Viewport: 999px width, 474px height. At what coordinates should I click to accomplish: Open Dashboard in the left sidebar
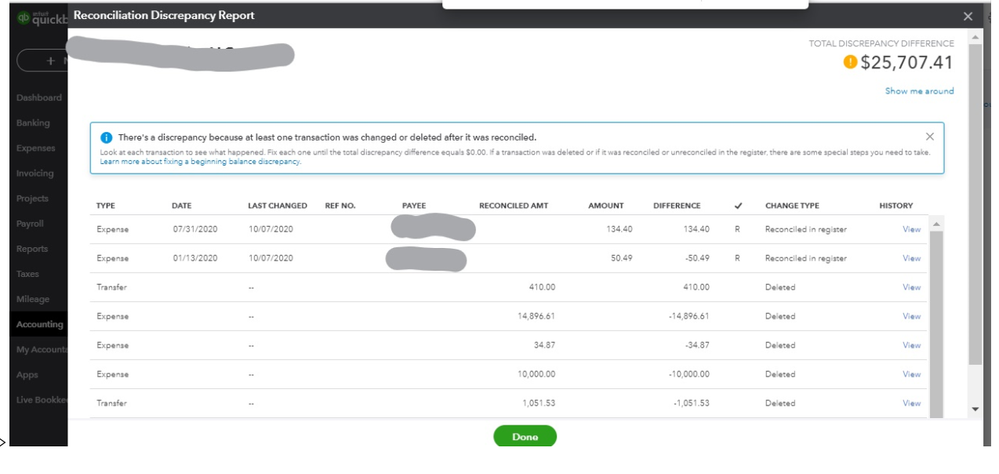[x=39, y=98]
